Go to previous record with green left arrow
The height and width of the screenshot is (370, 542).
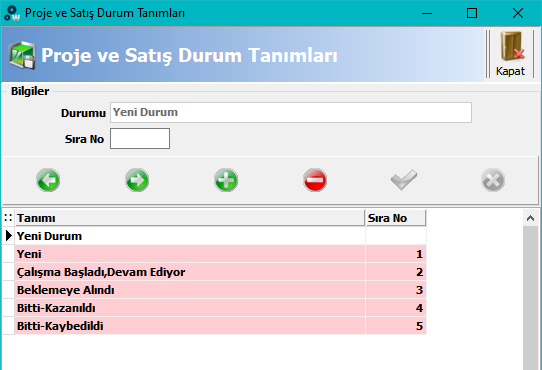coord(48,180)
